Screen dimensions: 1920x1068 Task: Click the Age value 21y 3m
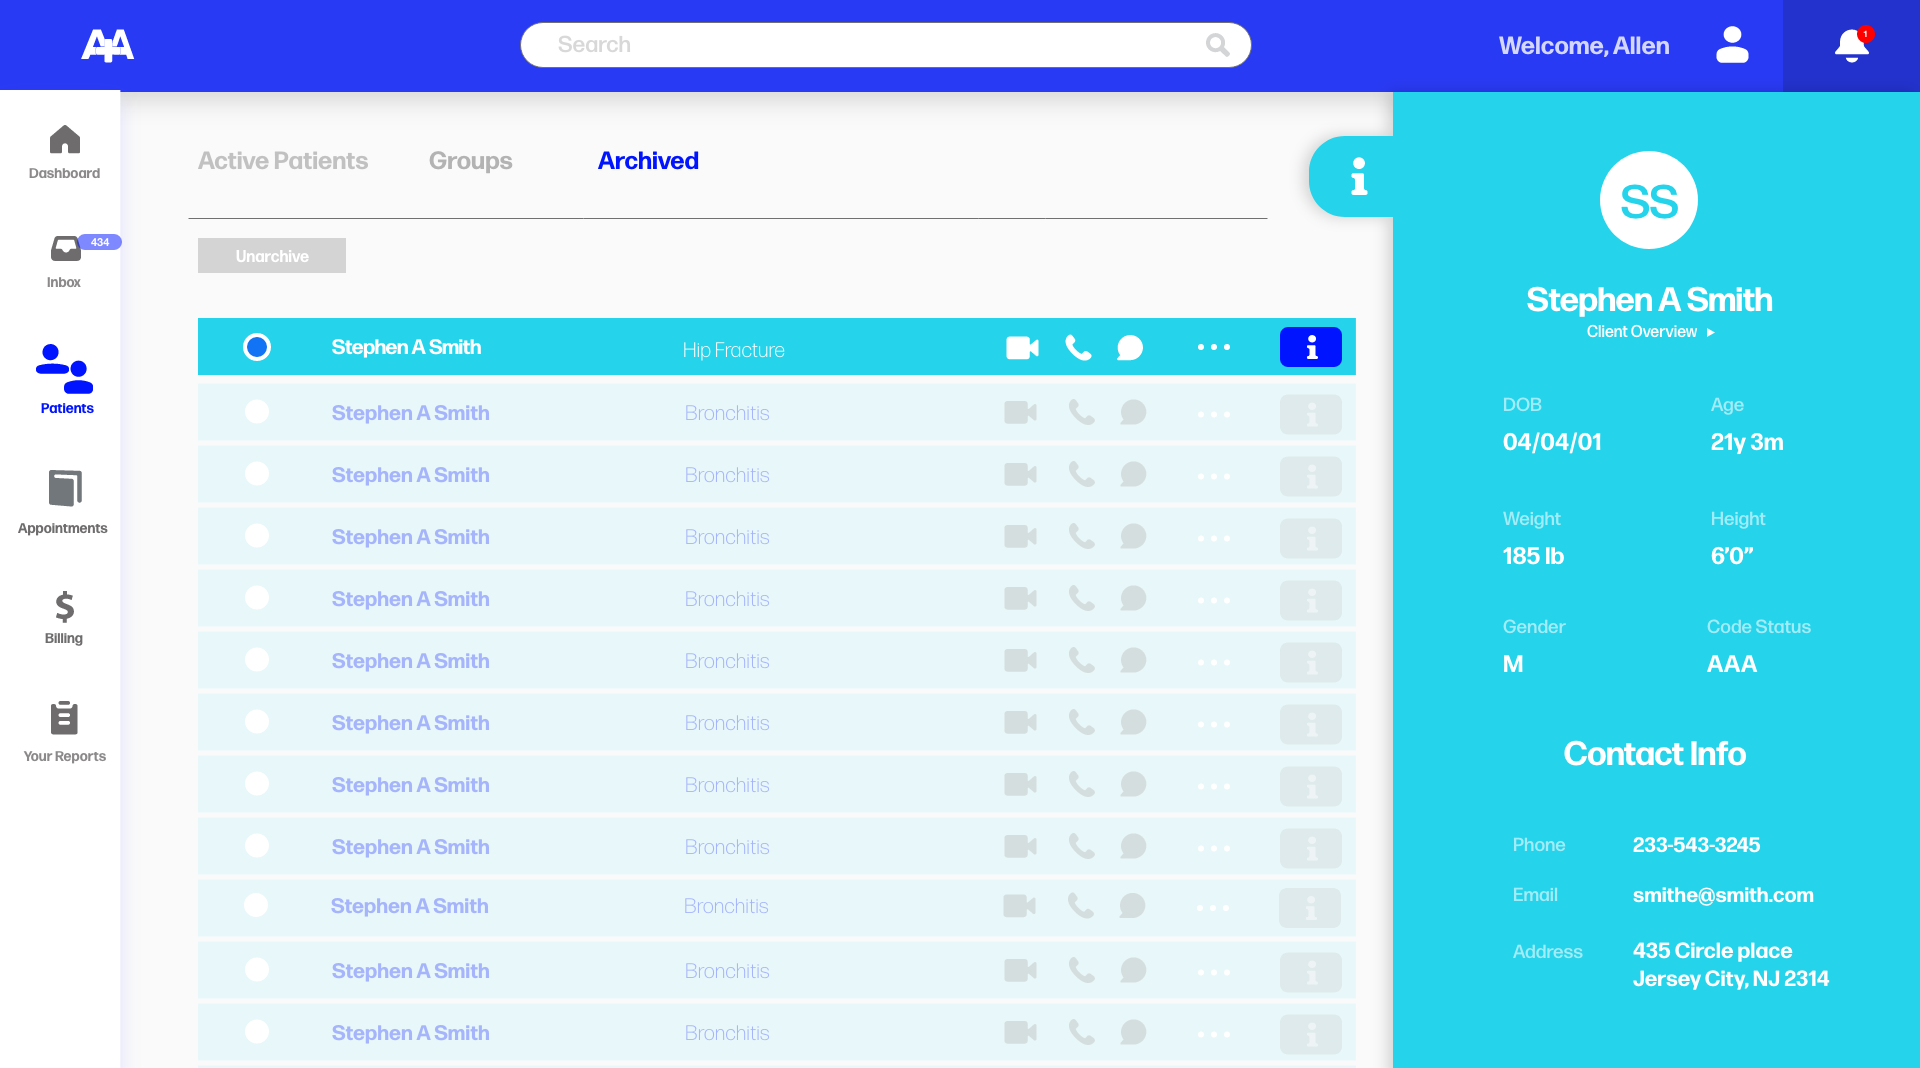coord(1747,442)
